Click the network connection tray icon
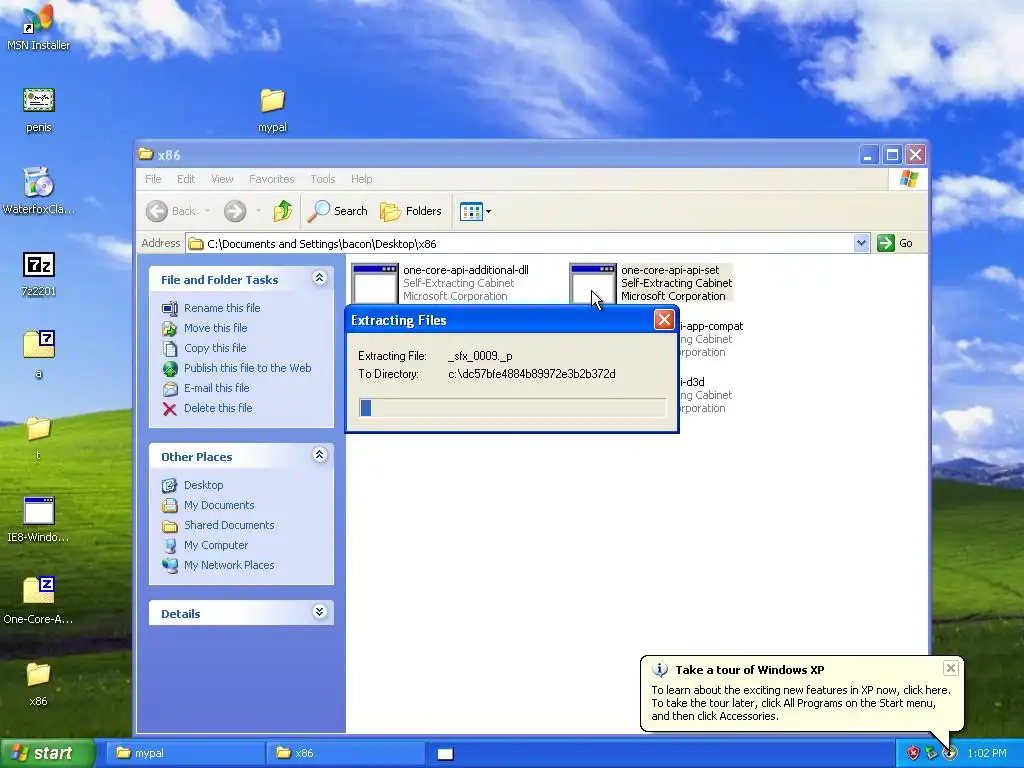Viewport: 1024px width, 768px height. point(931,753)
